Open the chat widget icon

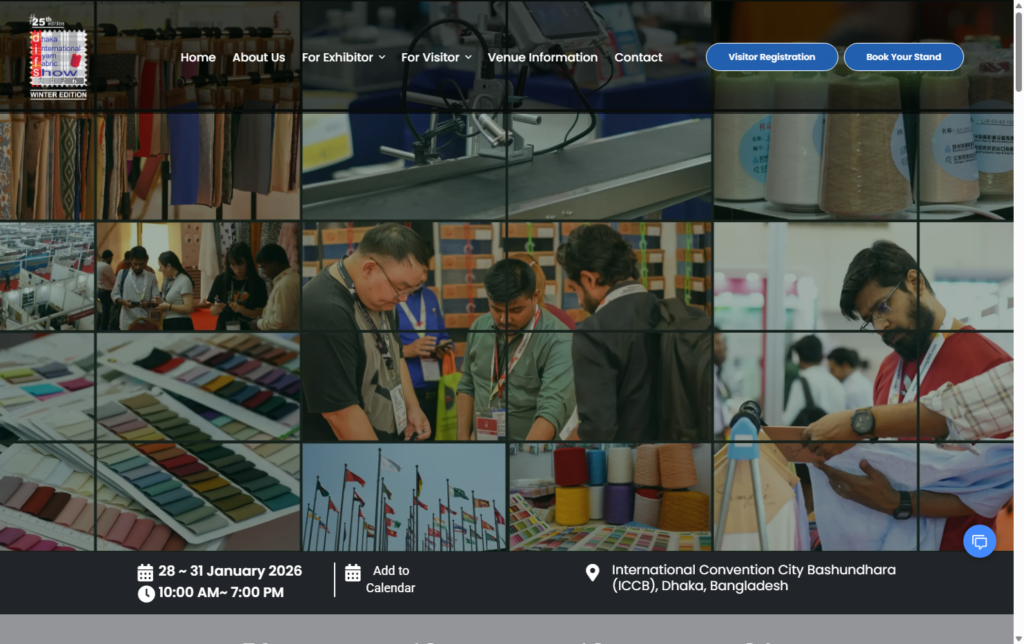point(979,541)
